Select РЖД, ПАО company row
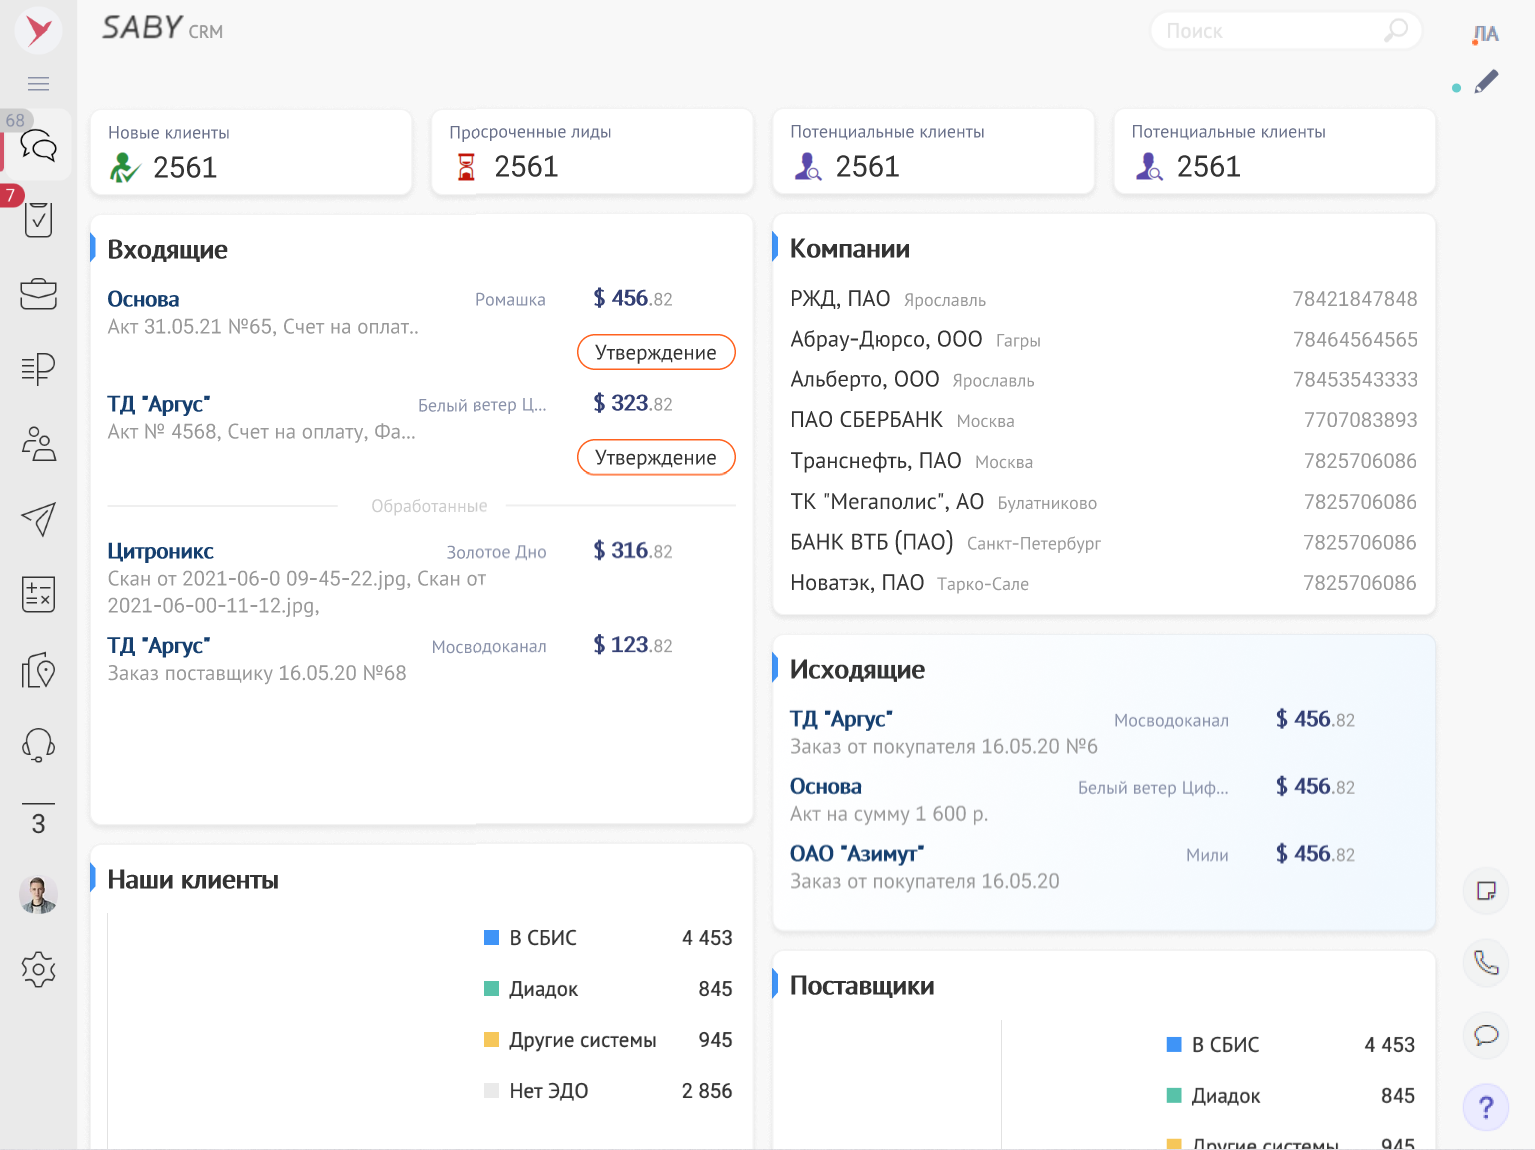 coord(1104,299)
